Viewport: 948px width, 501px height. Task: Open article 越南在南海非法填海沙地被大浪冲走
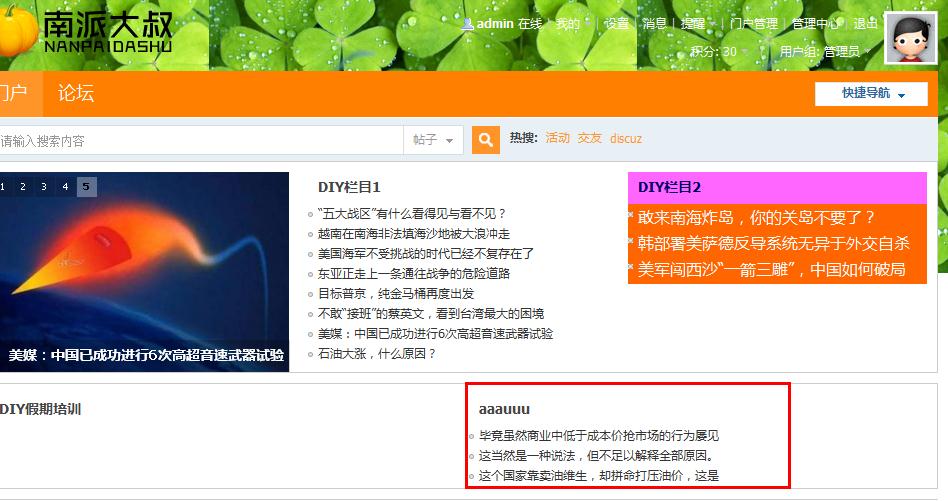point(414,234)
